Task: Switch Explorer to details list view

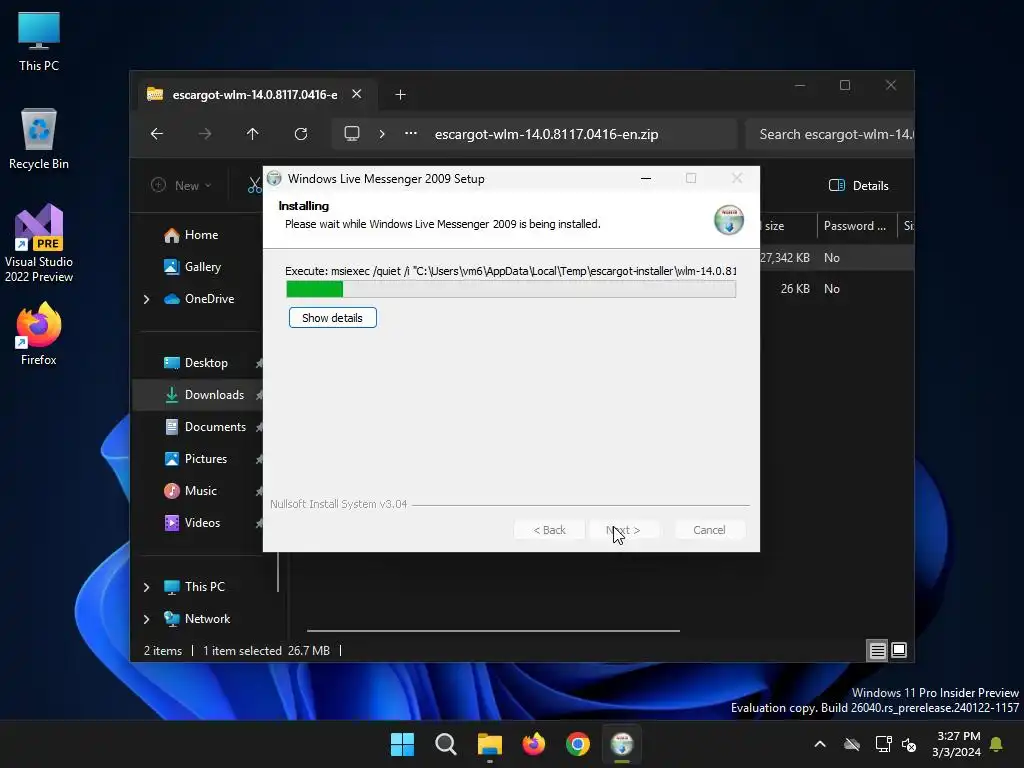Action: point(877,650)
